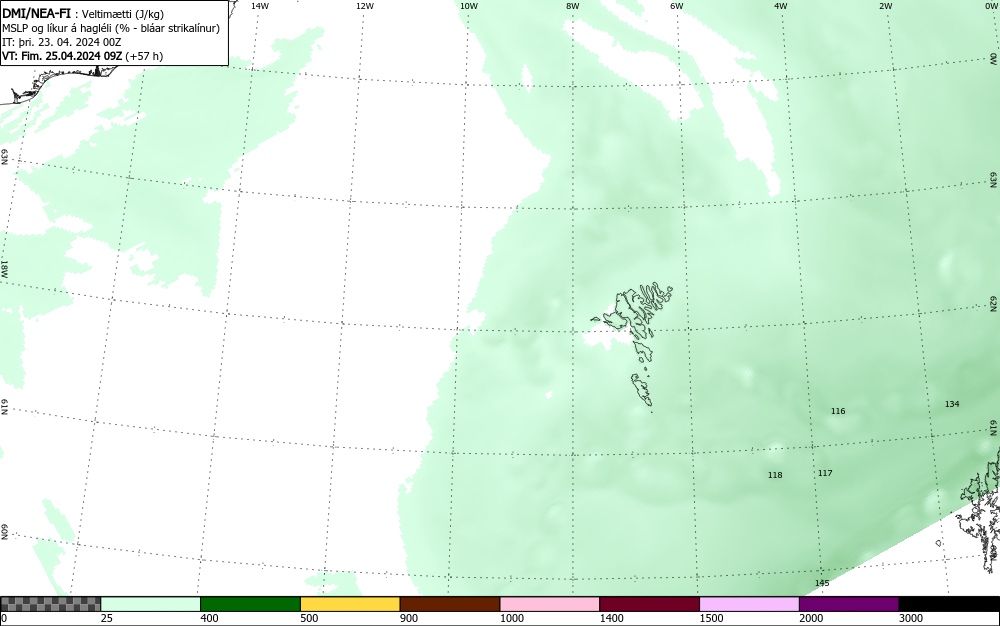Click the 12W longitude label
The height and width of the screenshot is (626, 1000).
click(x=365, y=6)
